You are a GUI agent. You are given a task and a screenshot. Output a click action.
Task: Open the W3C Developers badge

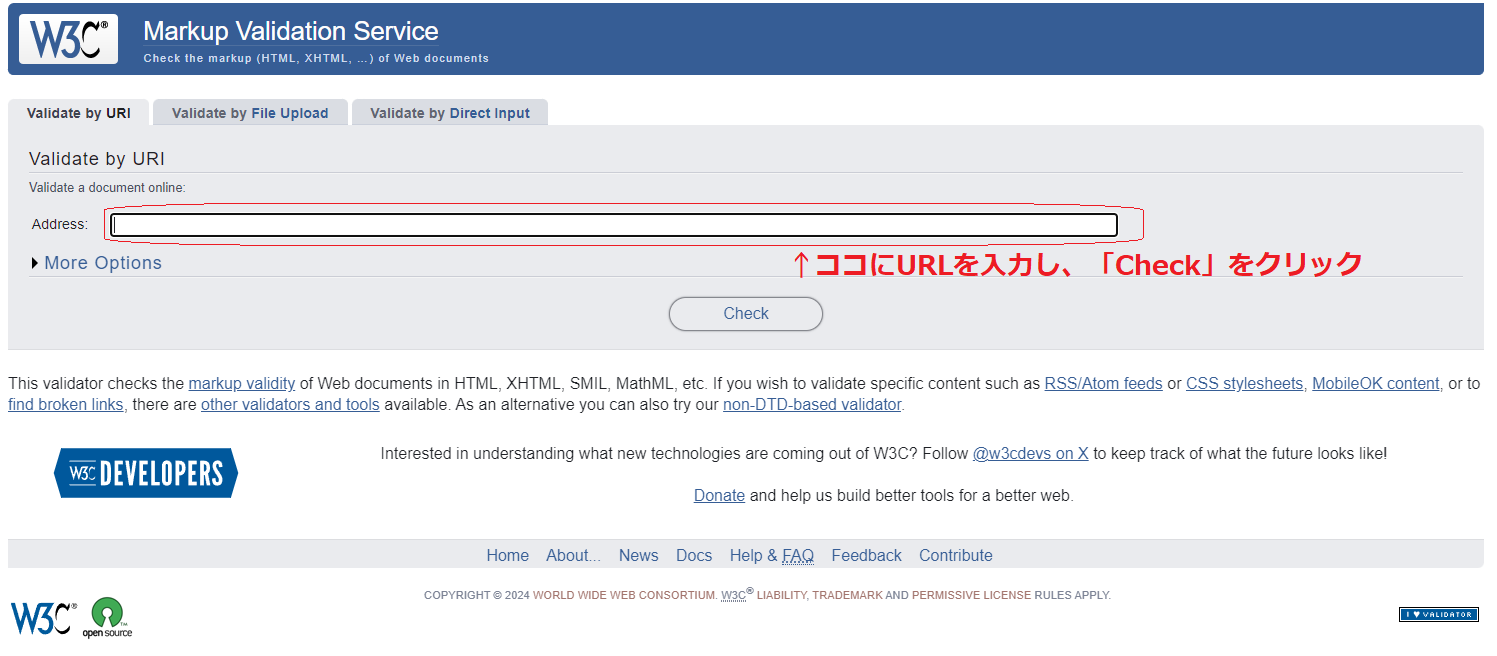click(x=145, y=472)
